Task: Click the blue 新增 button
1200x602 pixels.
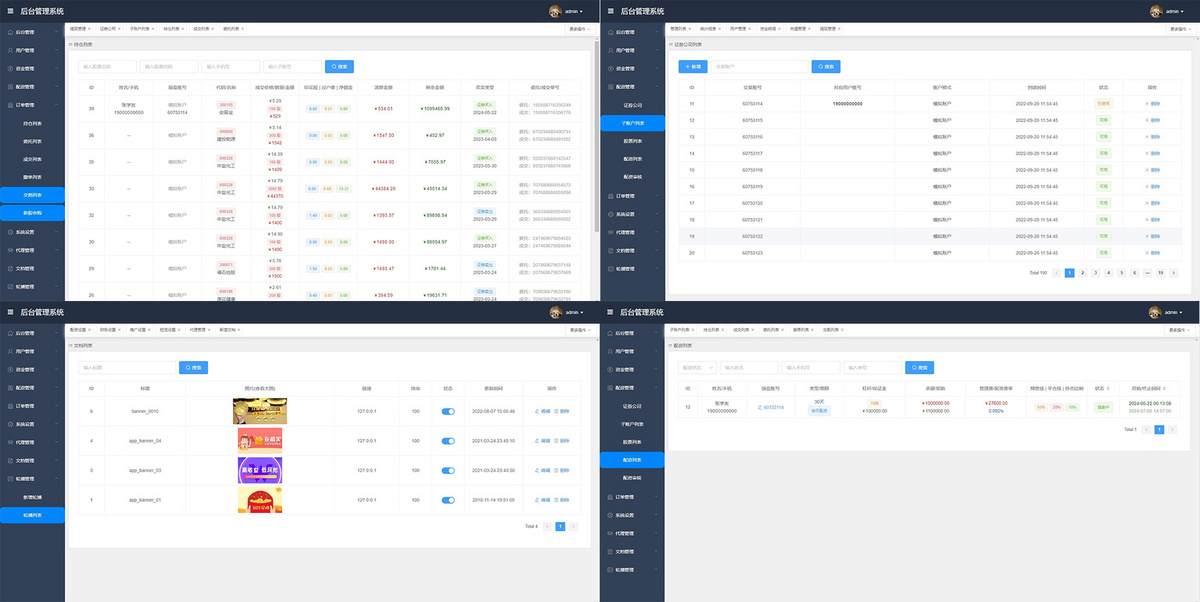Action: pyautogui.click(x=692, y=66)
